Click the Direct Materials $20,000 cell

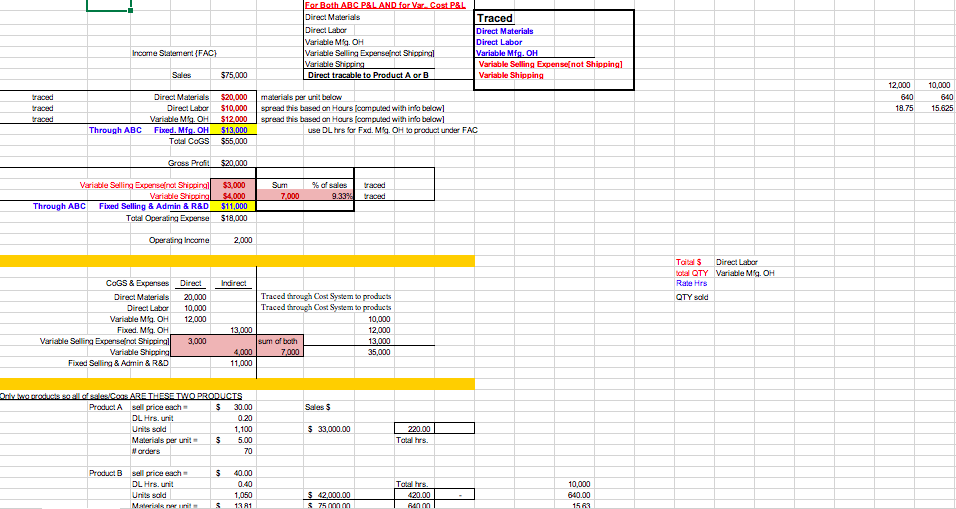click(234, 97)
